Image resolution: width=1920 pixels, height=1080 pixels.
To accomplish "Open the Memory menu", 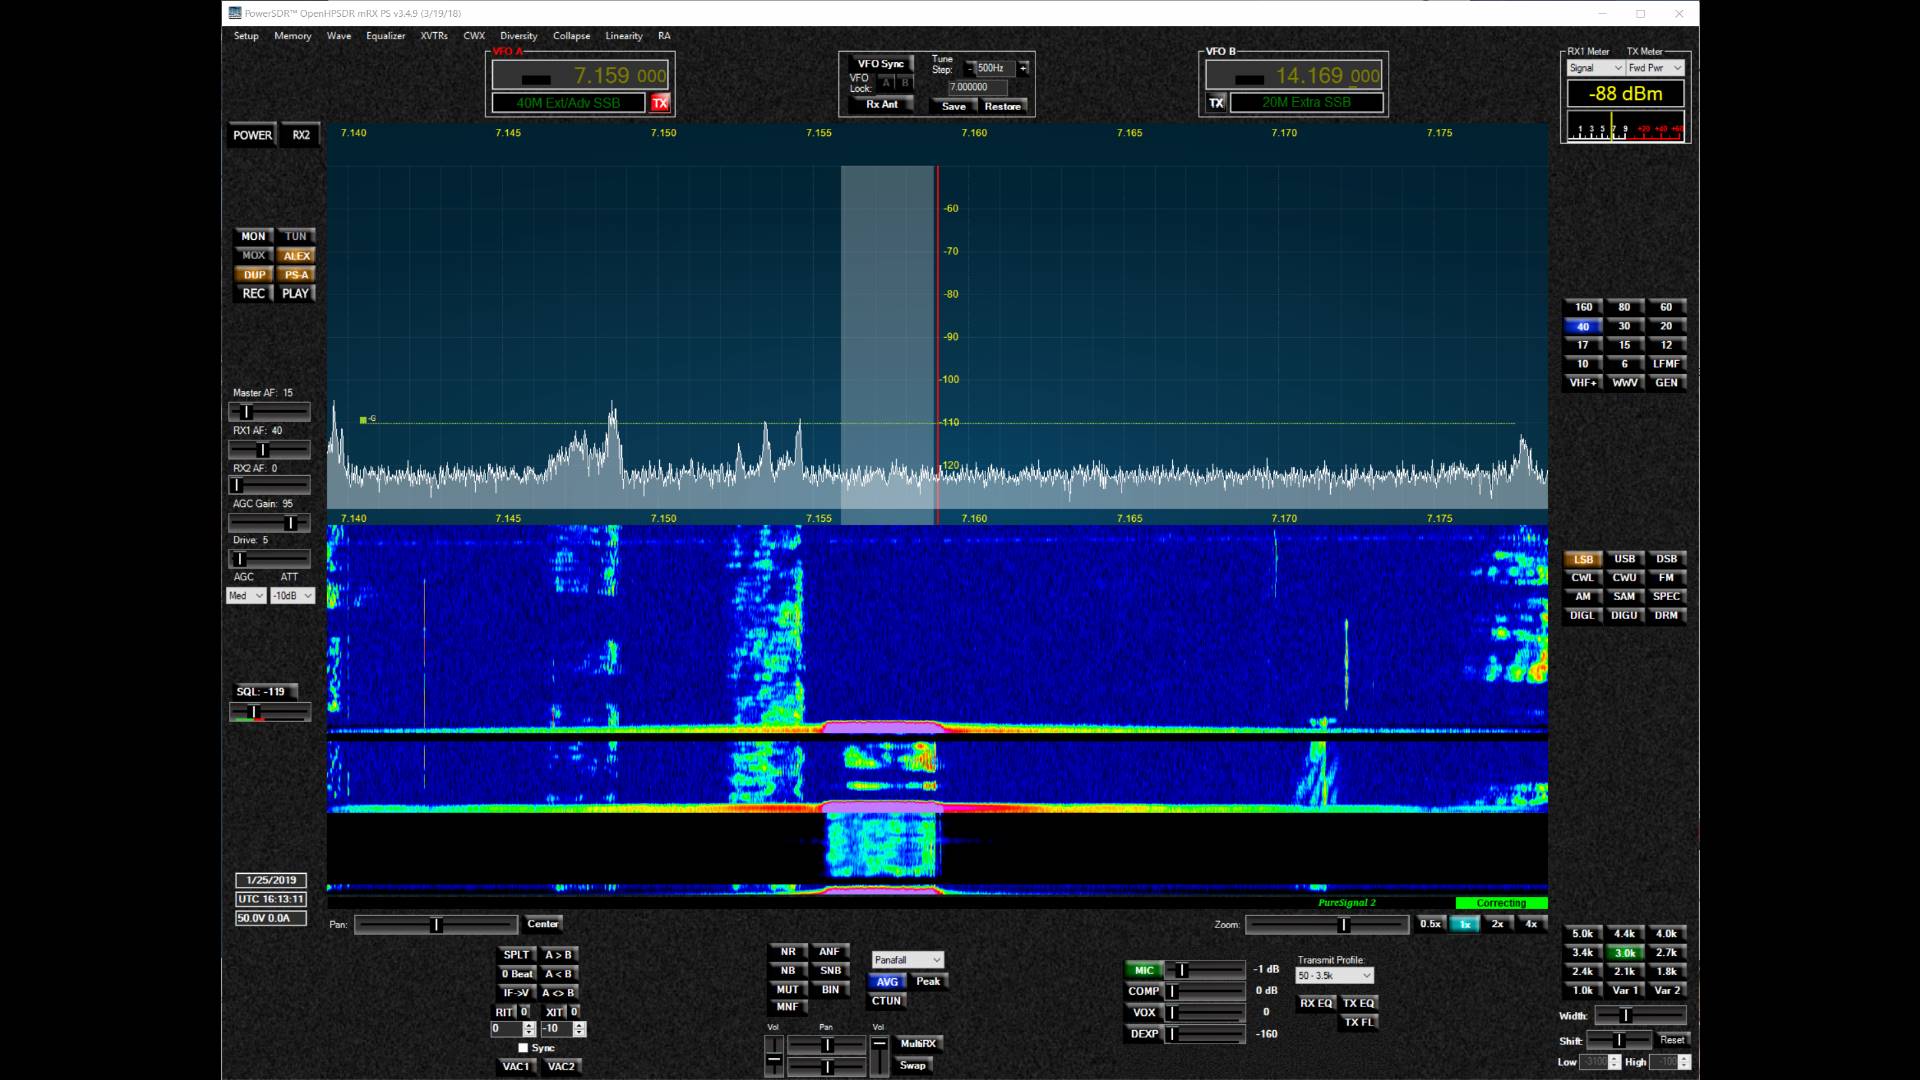I will [293, 36].
